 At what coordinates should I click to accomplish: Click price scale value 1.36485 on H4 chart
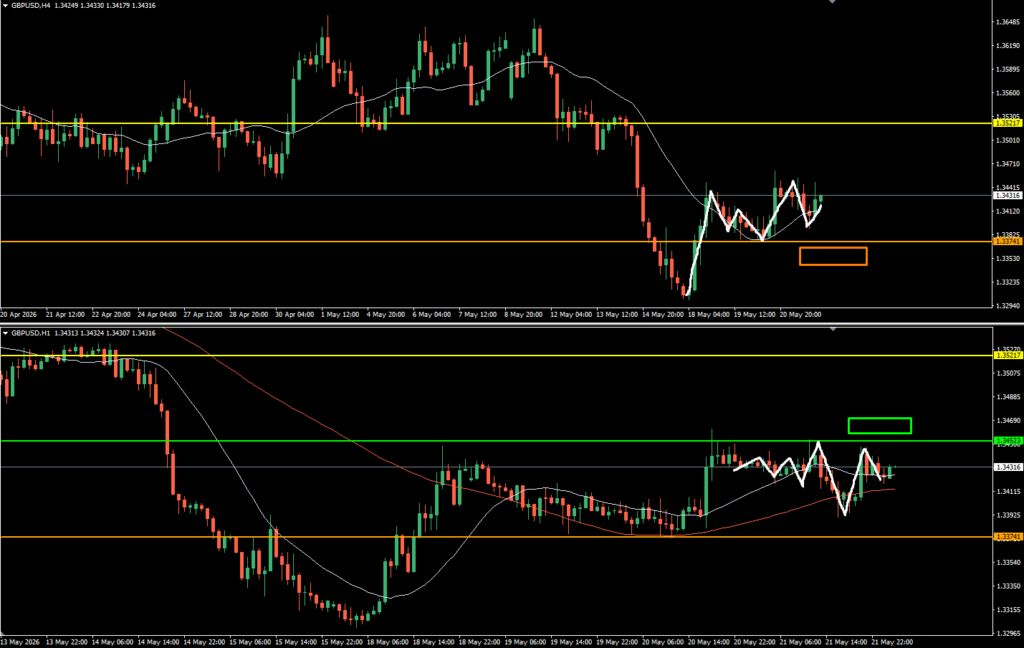[x=1007, y=22]
